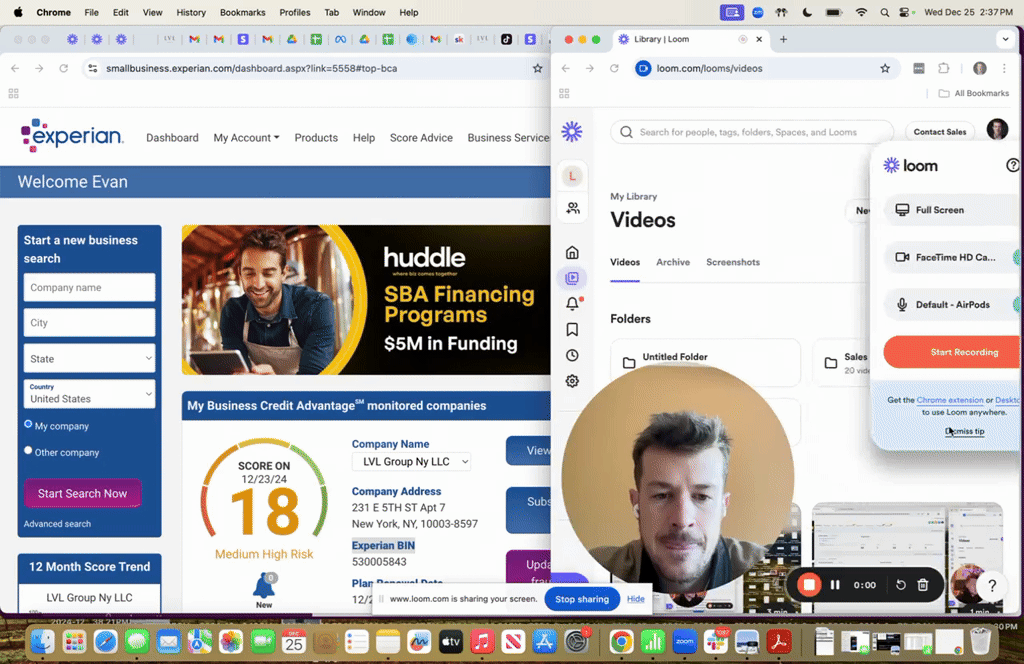Screen dimensions: 1024x664
Task: Open Chrome extensions puzzle icon in Loom window
Action: coord(944,68)
